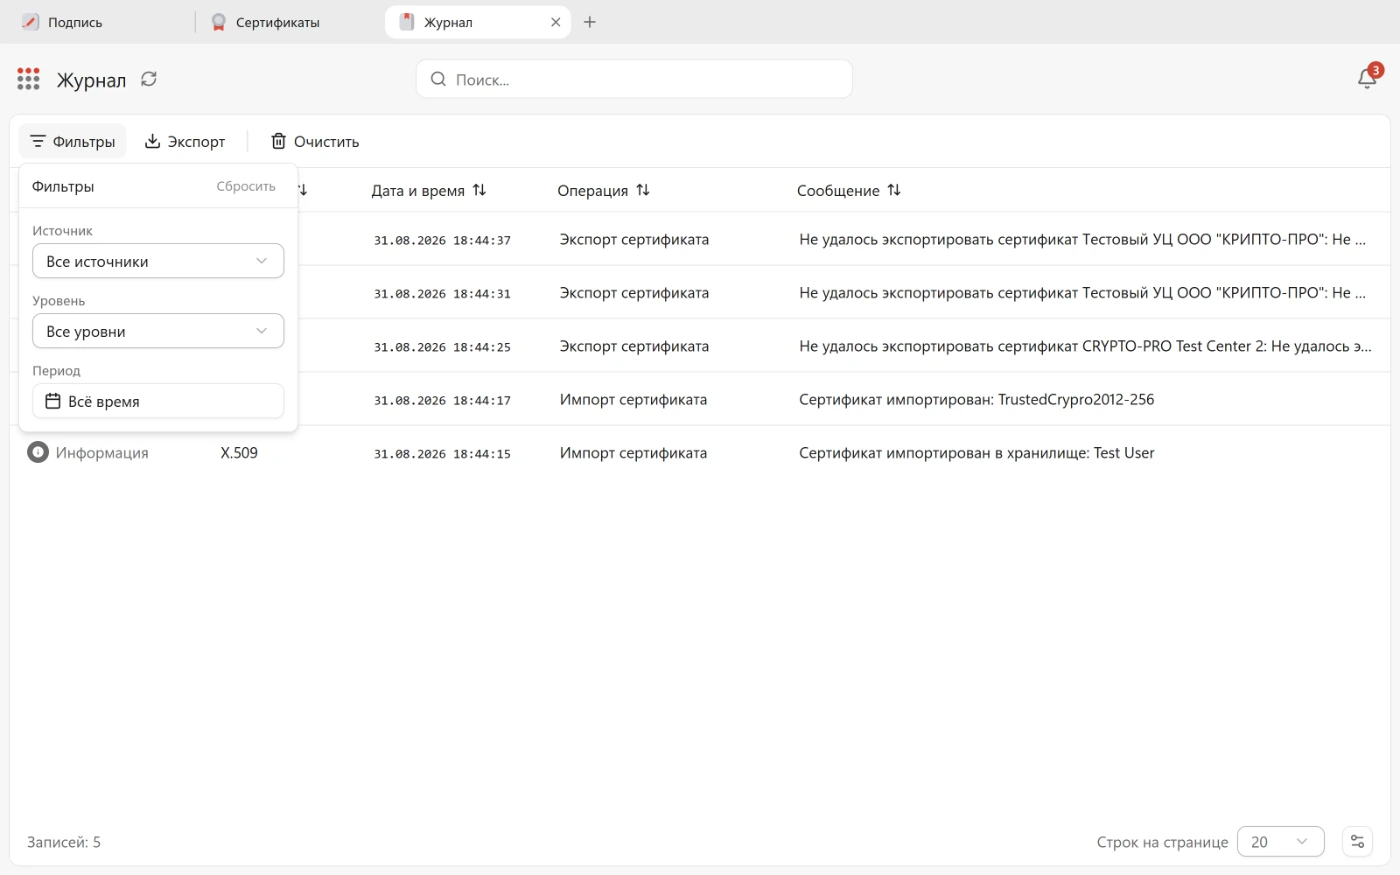The height and width of the screenshot is (875, 1400).
Task: Click the table settings icon beside rows-per-page
Action: tap(1357, 842)
